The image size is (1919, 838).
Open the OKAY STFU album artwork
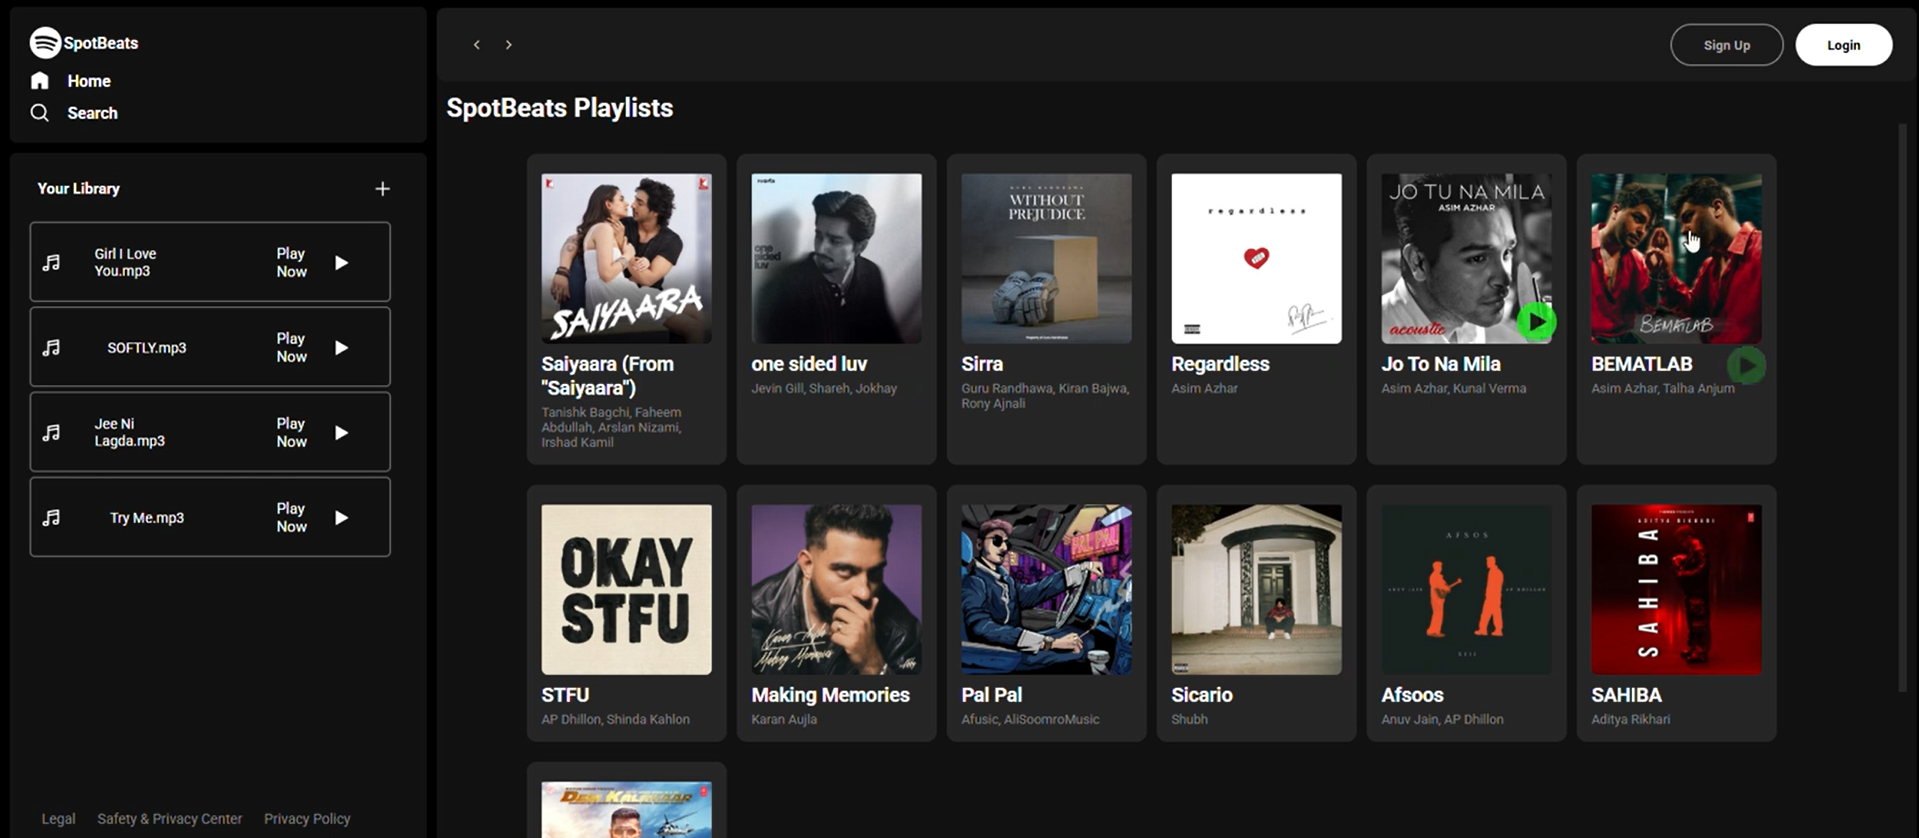tap(626, 589)
